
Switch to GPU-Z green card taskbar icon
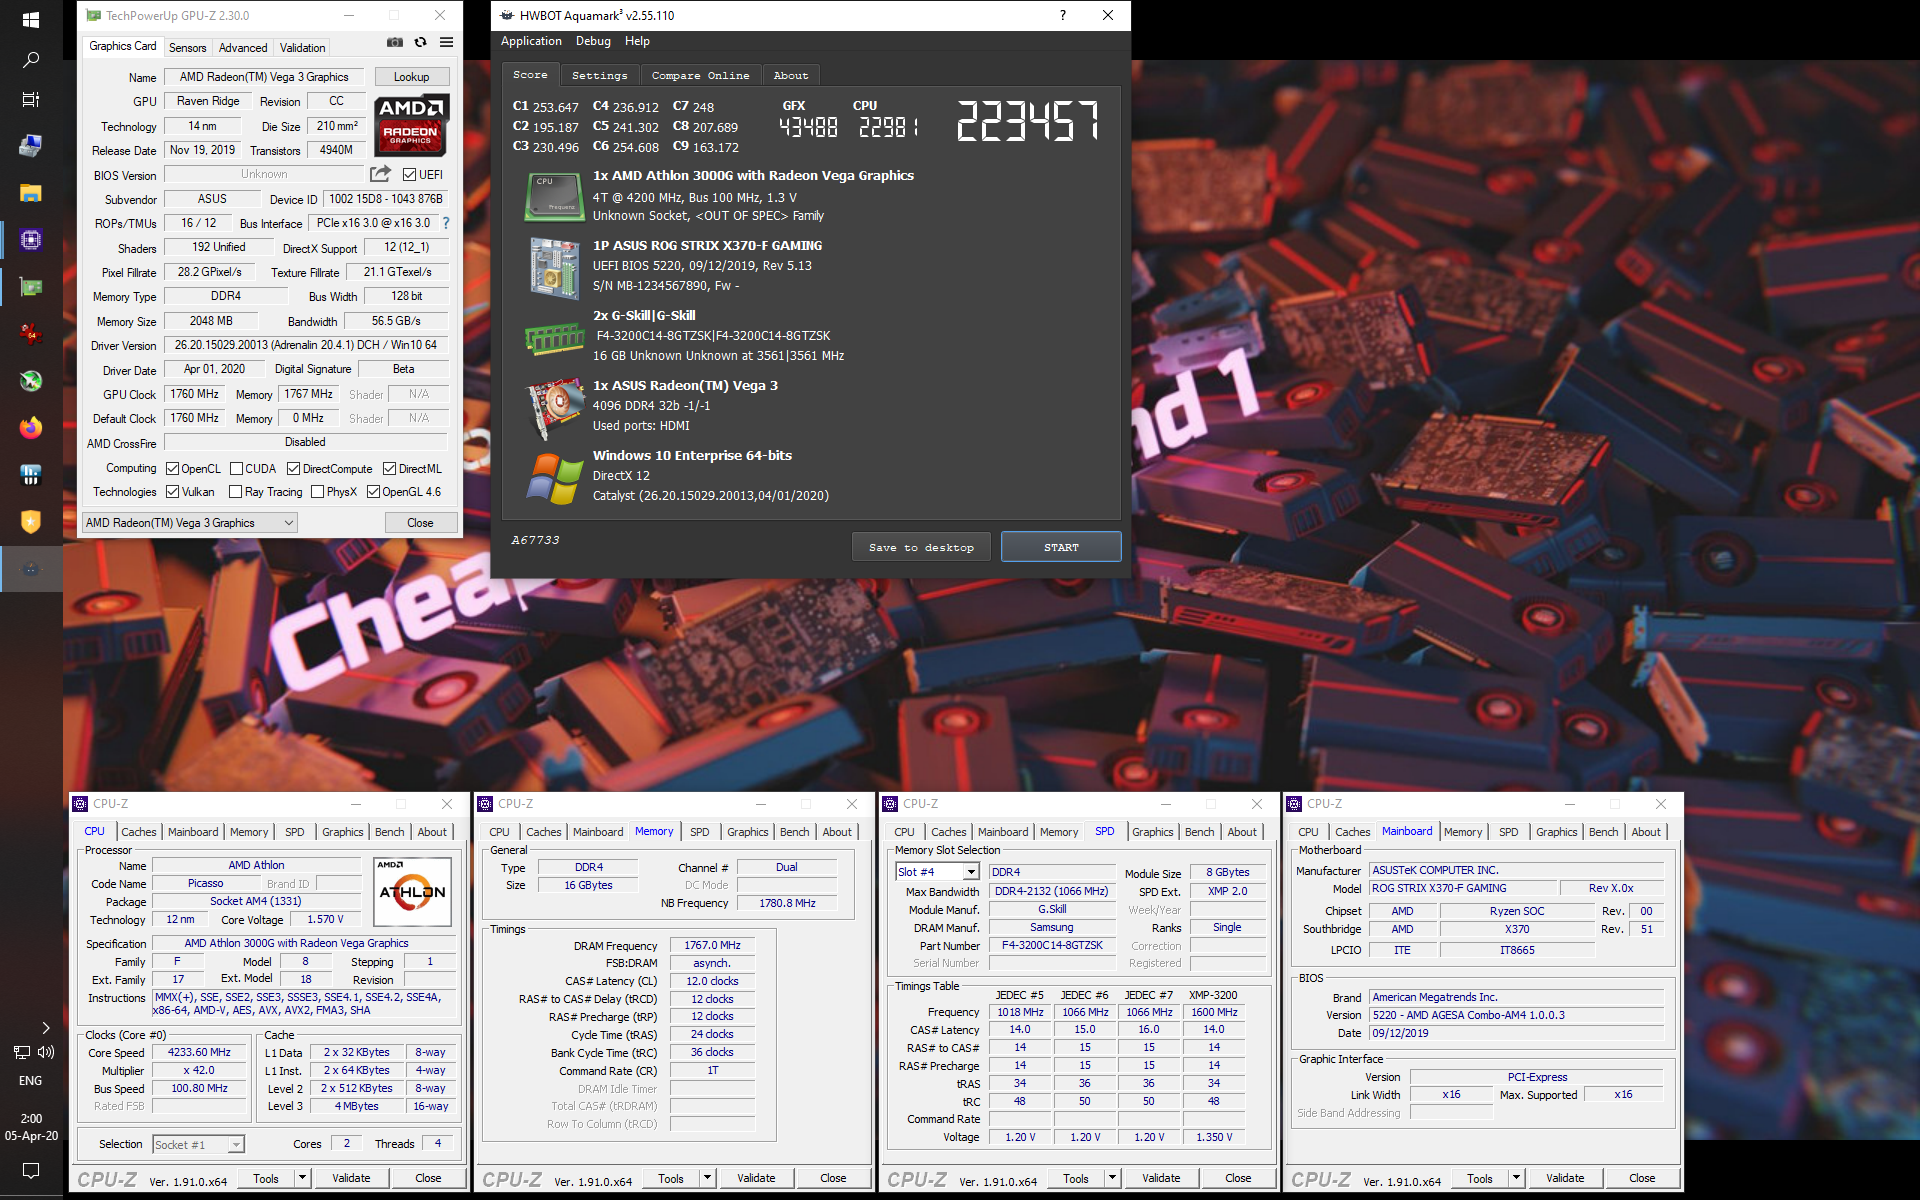pyautogui.click(x=31, y=287)
